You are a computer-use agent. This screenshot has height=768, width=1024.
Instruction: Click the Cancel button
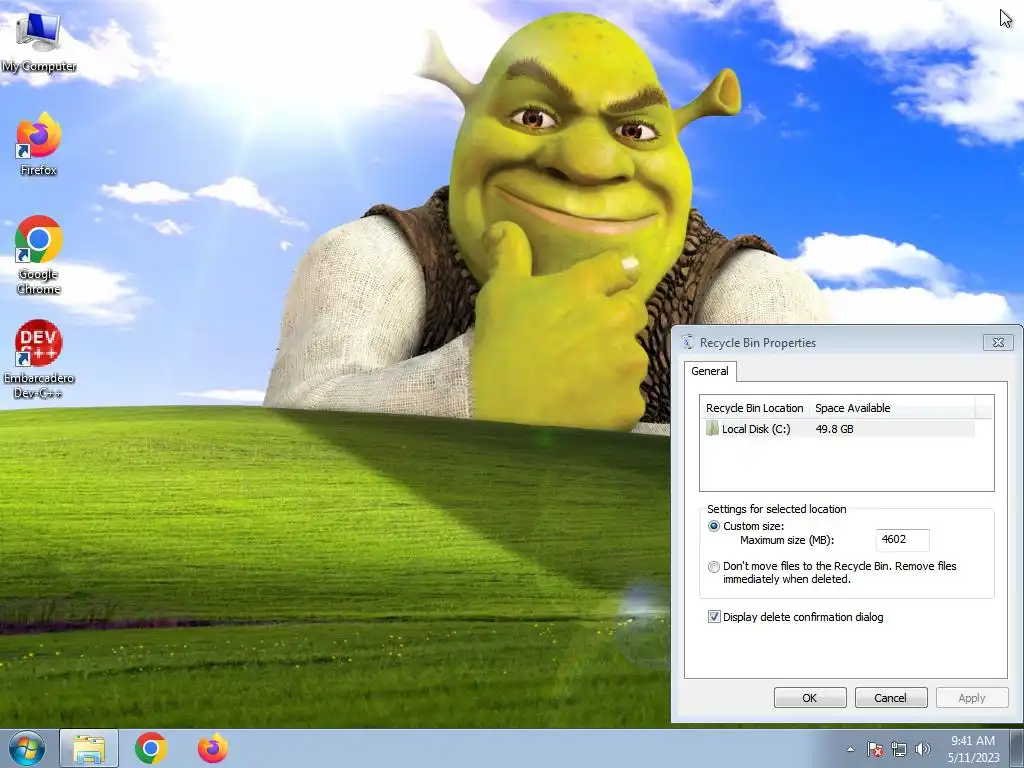tap(891, 697)
